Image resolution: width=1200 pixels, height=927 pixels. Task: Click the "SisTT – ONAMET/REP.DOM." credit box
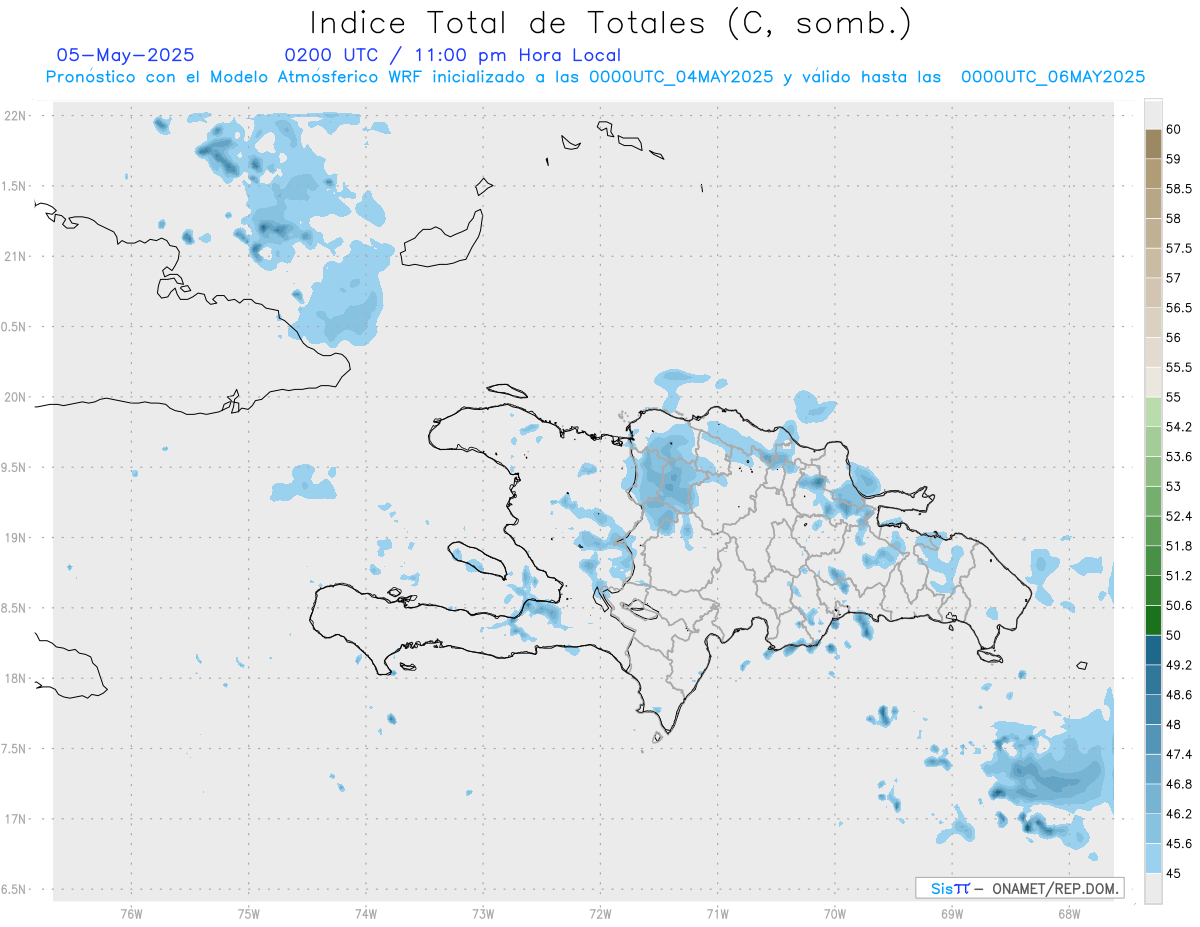1019,888
